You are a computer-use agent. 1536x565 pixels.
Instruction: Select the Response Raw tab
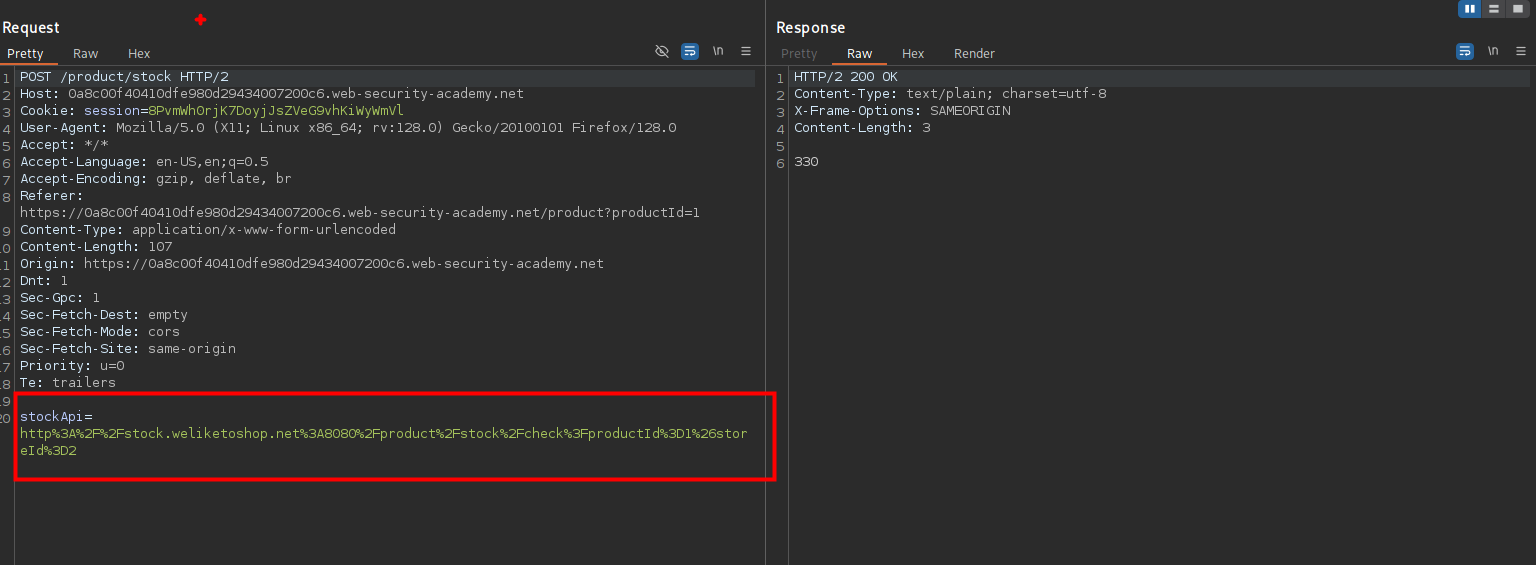(x=859, y=54)
